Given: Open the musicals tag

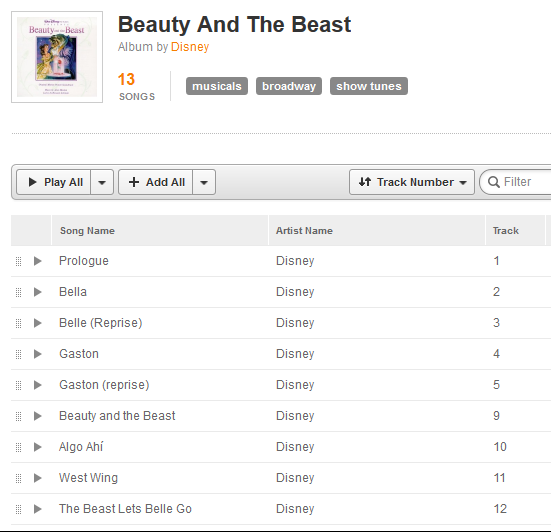Looking at the screenshot, I should (217, 86).
